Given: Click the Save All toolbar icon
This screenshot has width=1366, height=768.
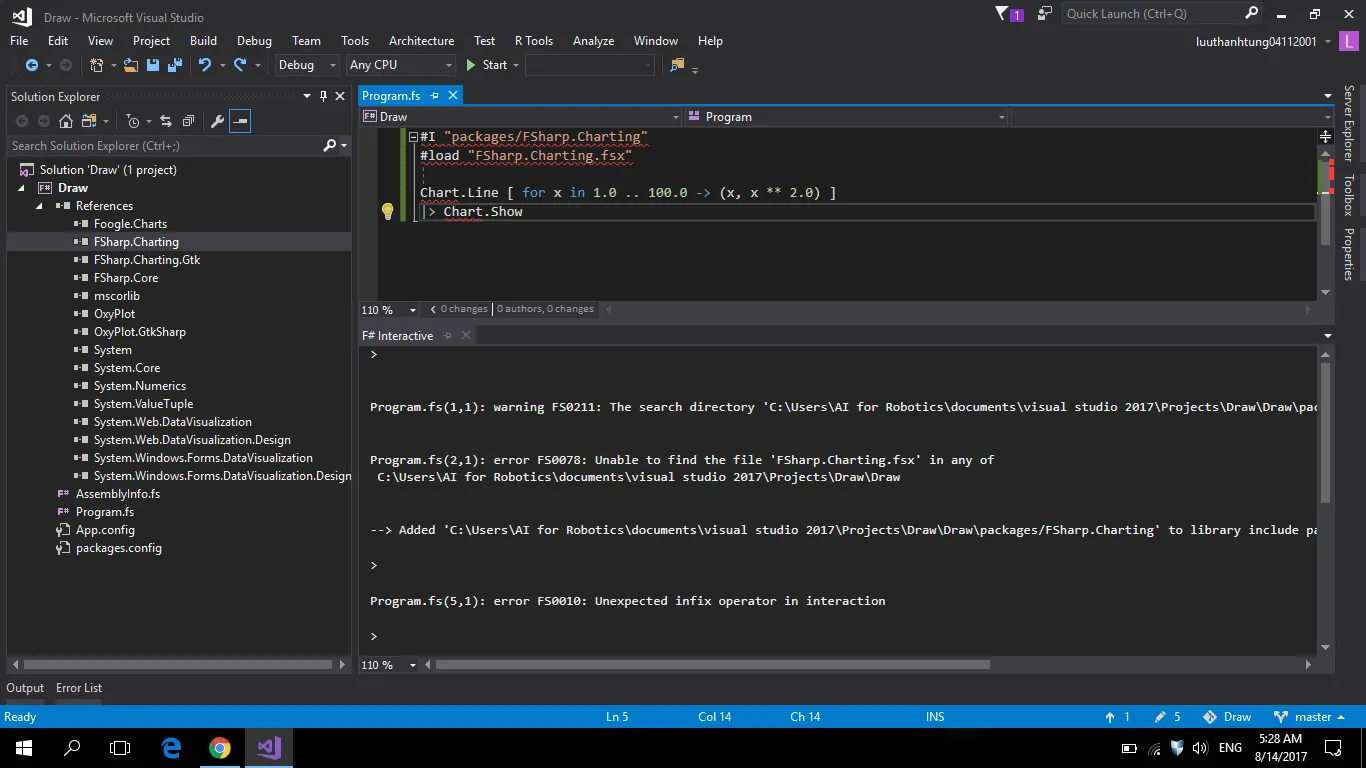Looking at the screenshot, I should point(175,65).
